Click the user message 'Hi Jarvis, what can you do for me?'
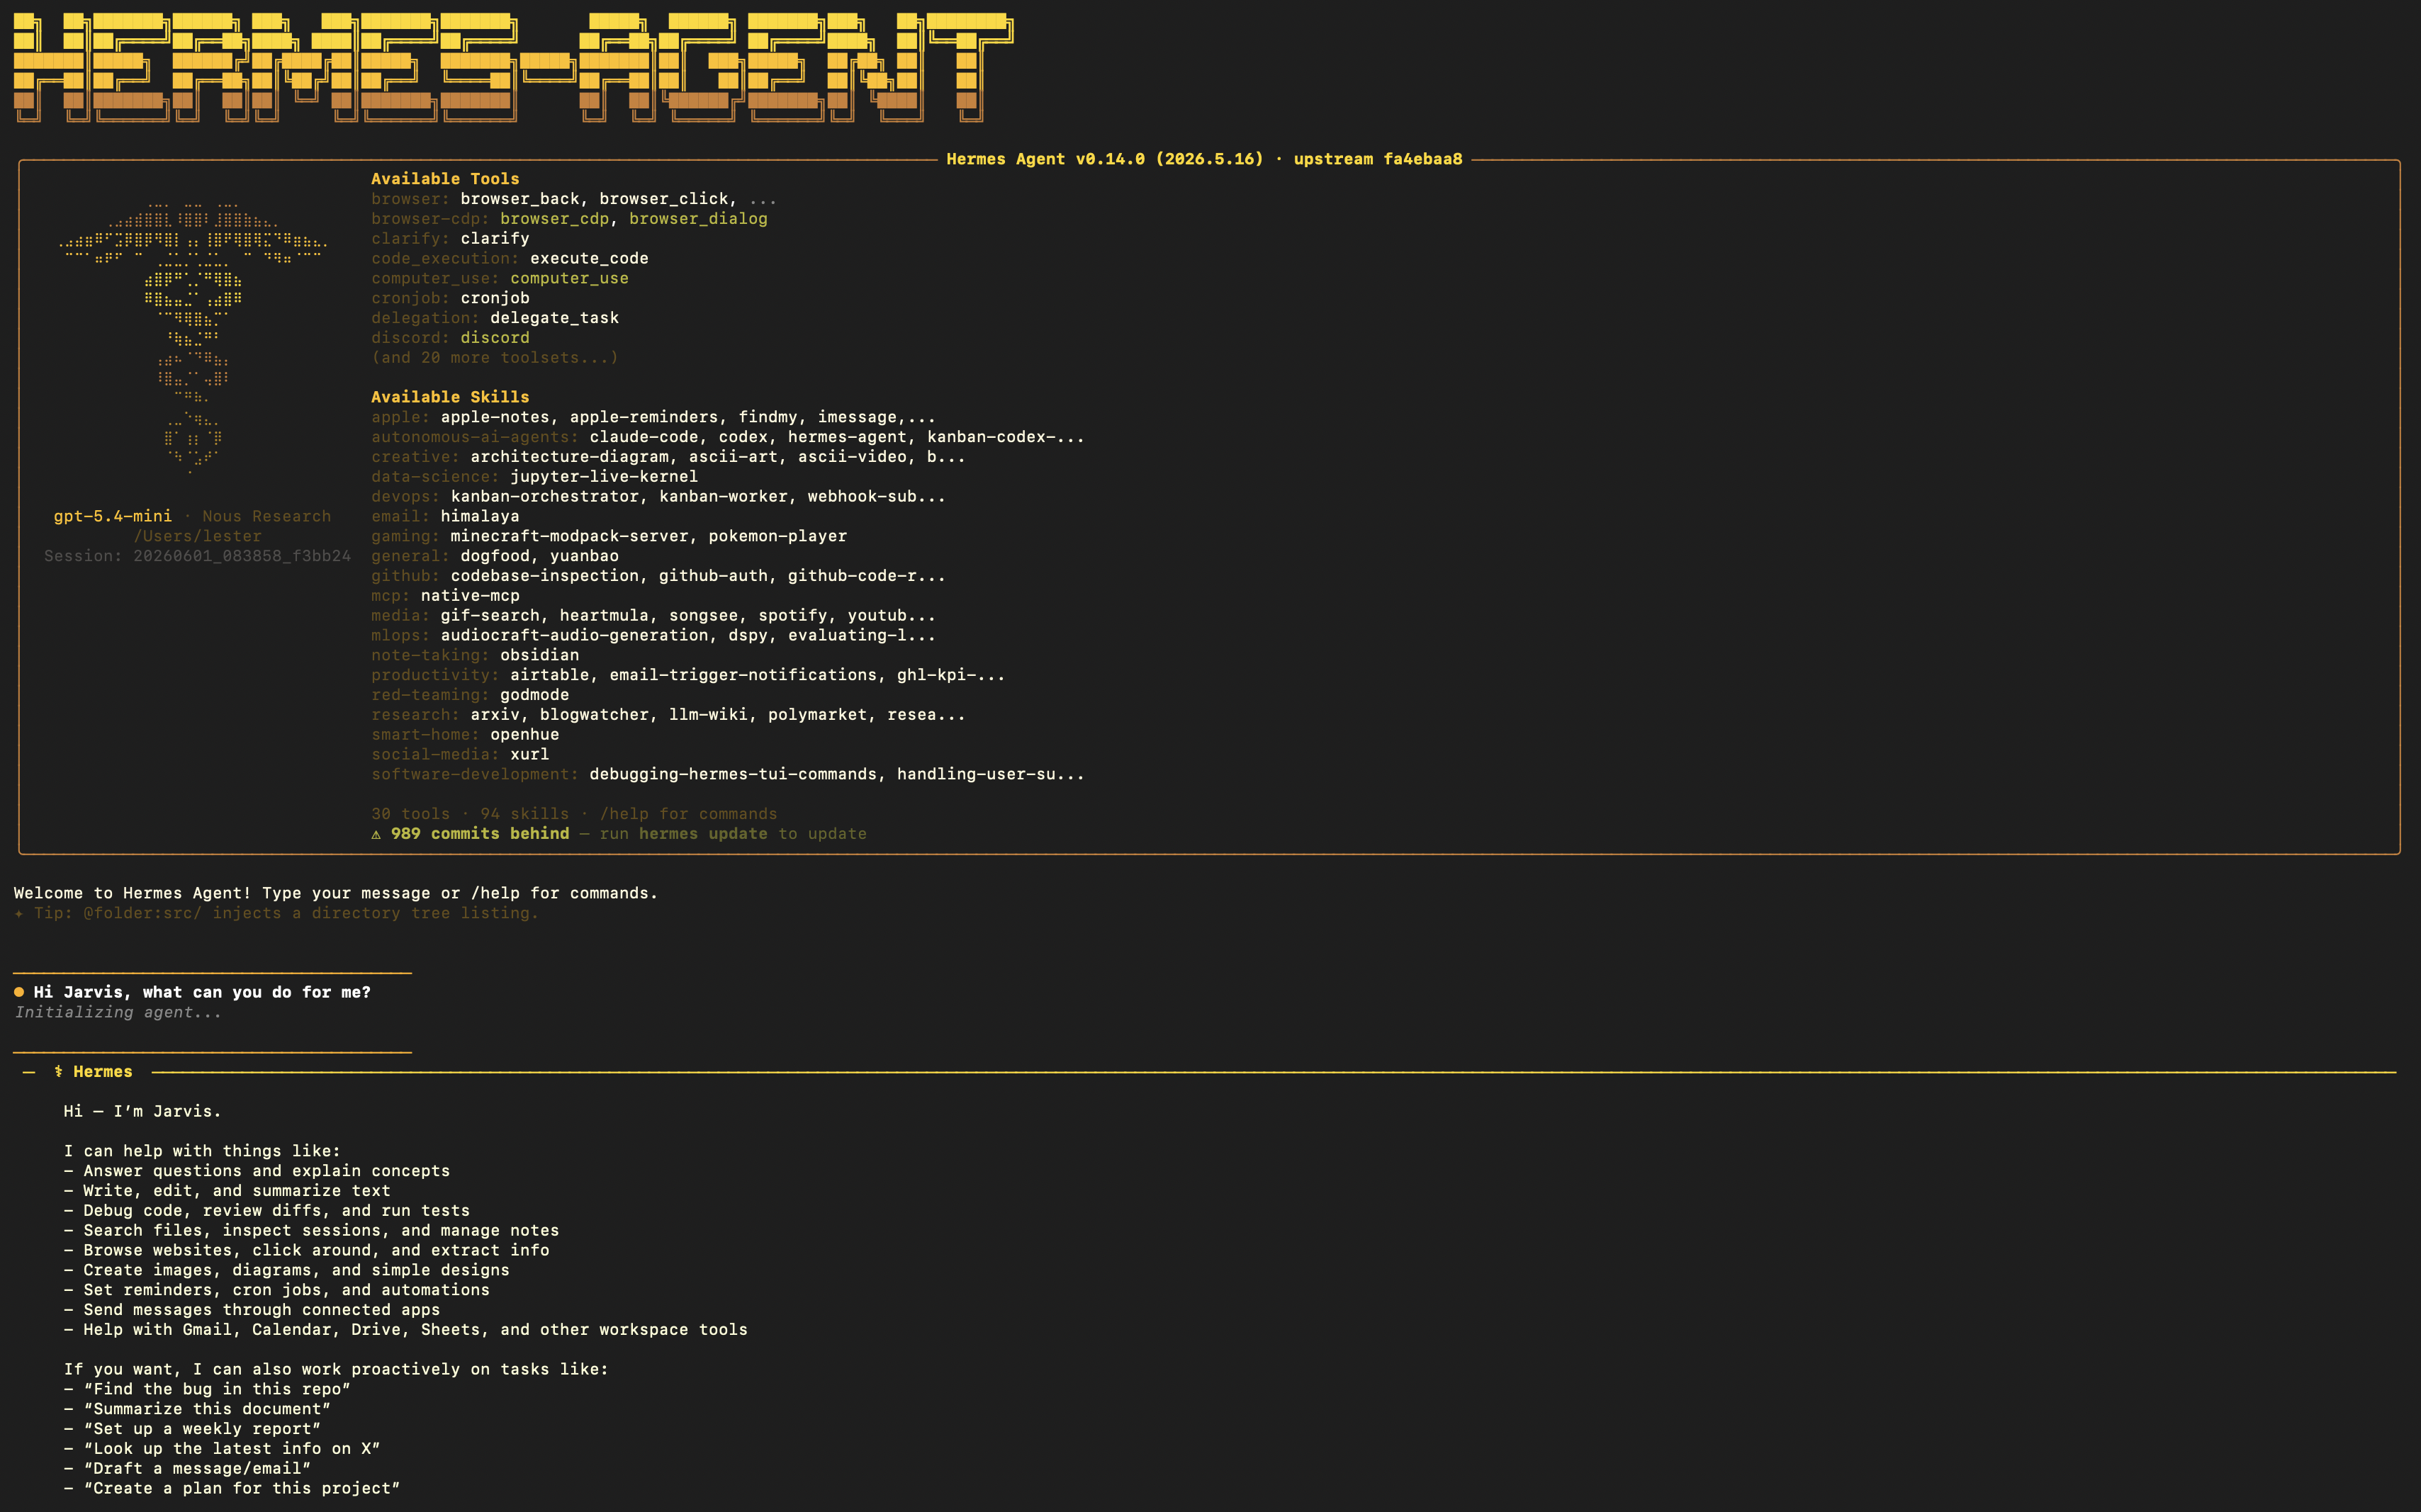Image resolution: width=2421 pixels, height=1512 pixels. pyautogui.click(x=202, y=992)
